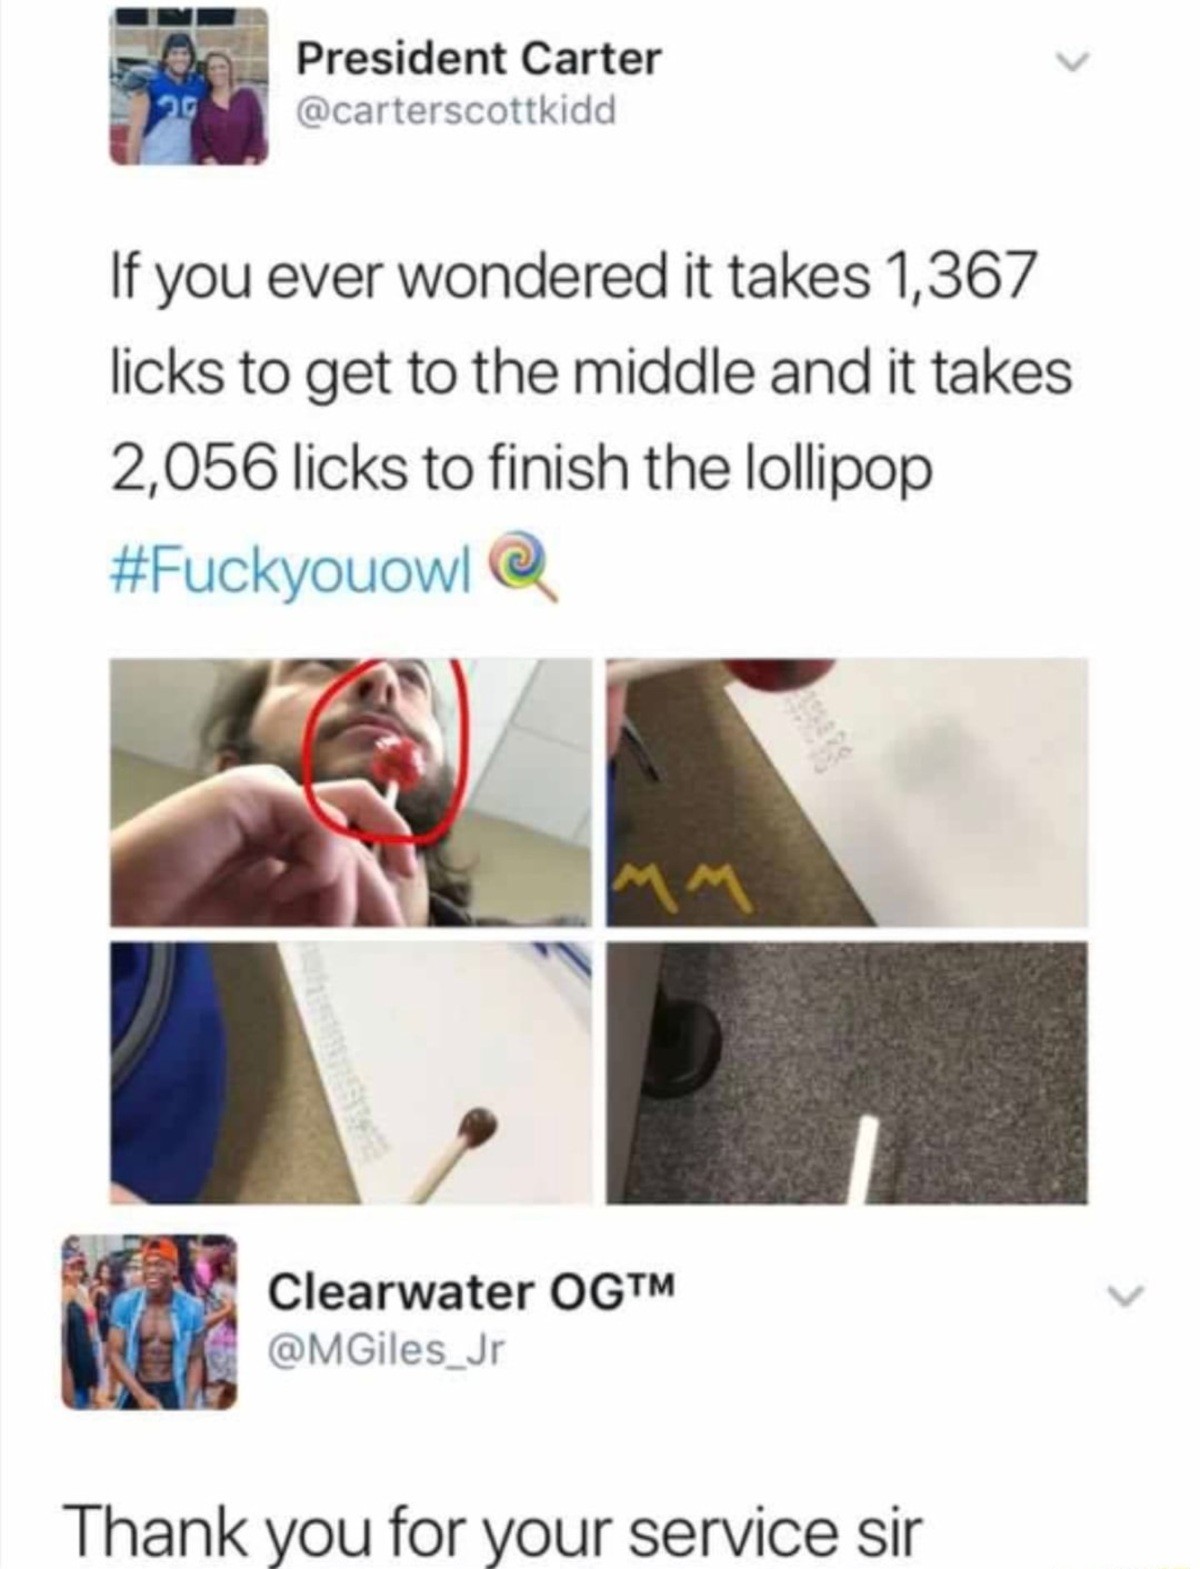The width and height of the screenshot is (1200, 1569).
Task: Open the @carterscottkidd handle
Action: [456, 111]
